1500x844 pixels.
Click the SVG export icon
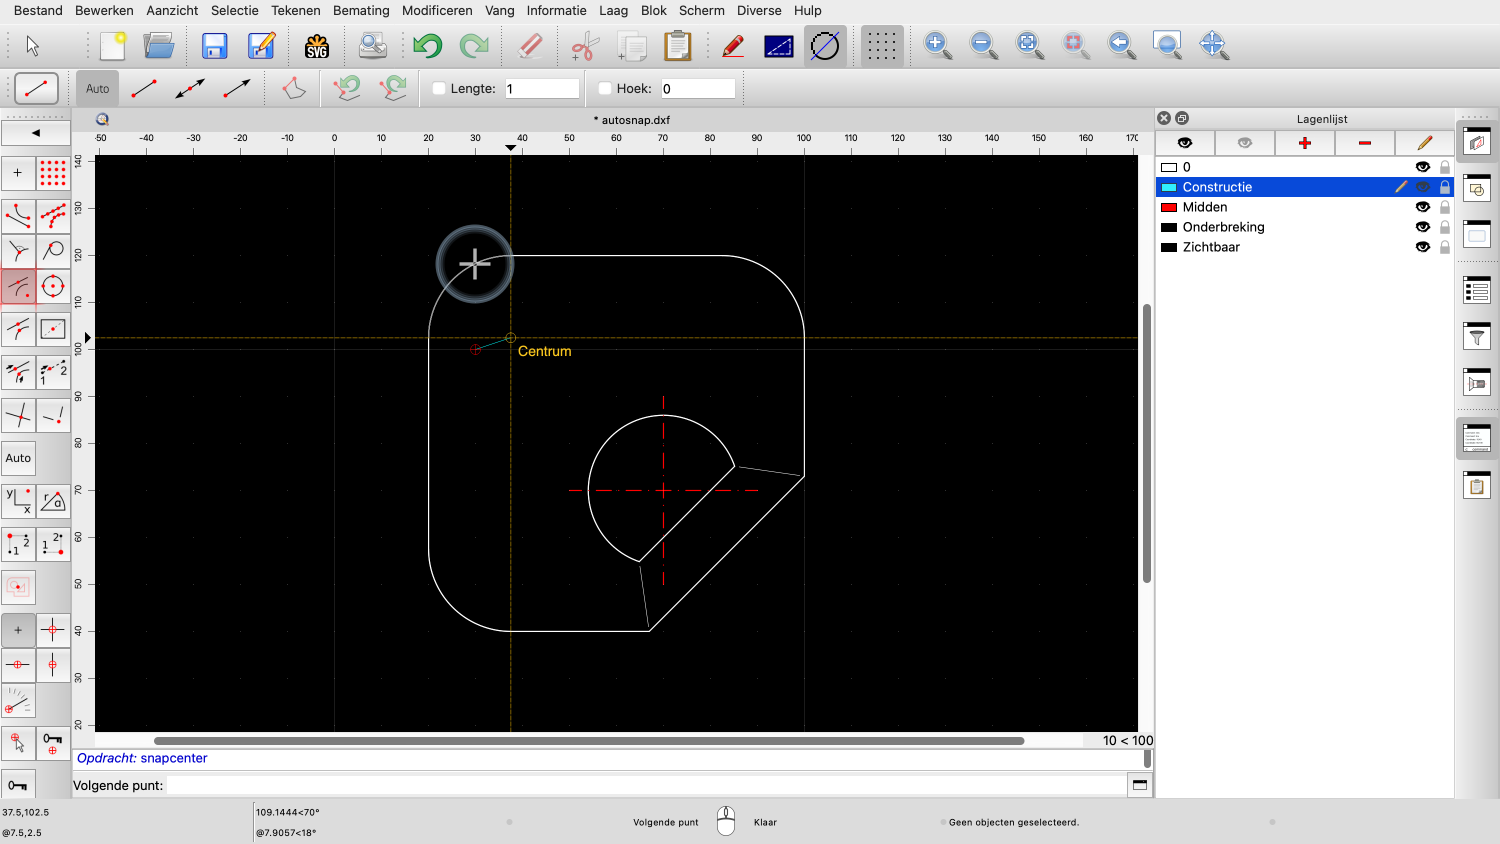pos(317,46)
